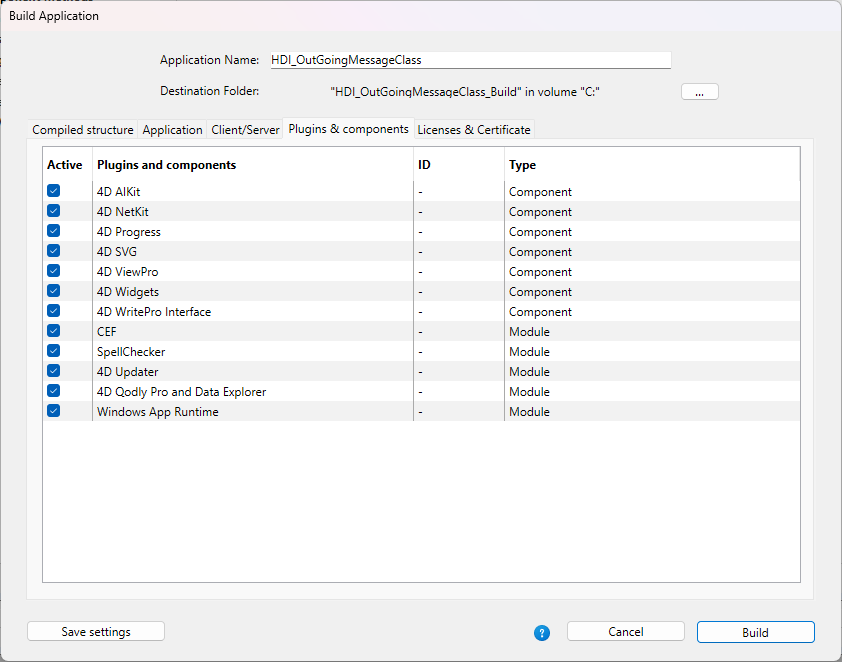Uncheck the SpellChecker module

[54, 351]
